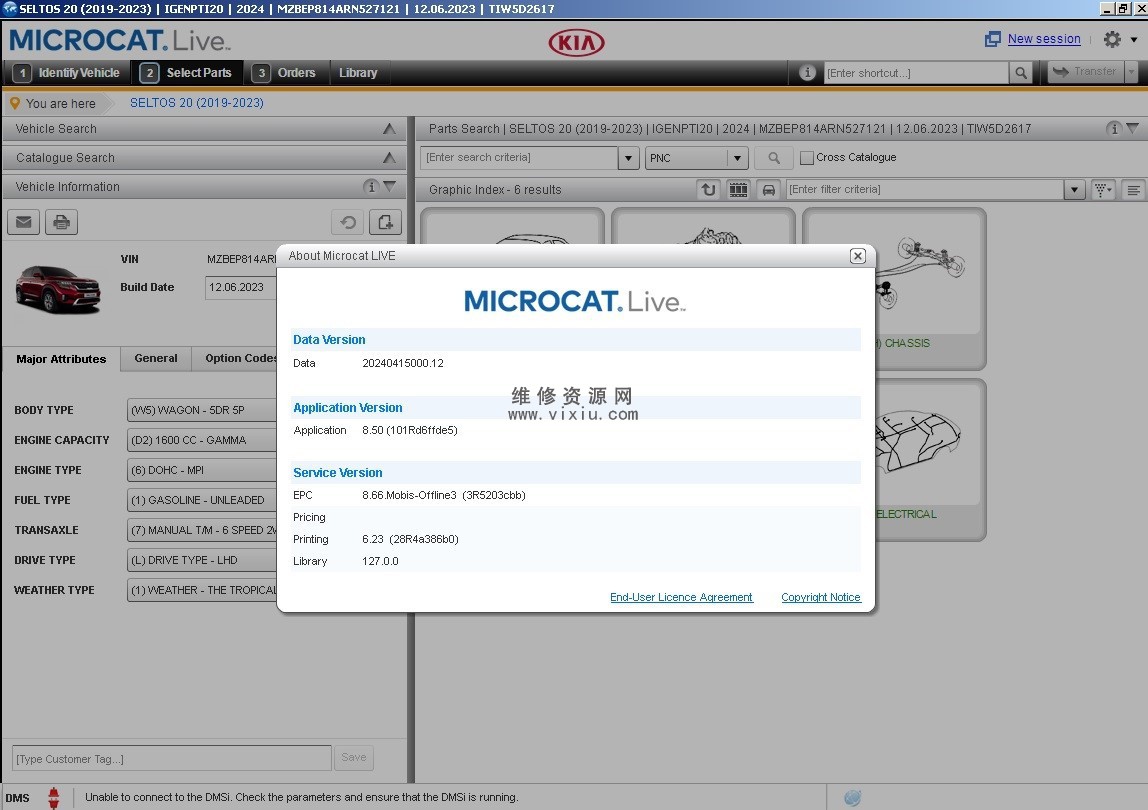Click the Save customer tag button
Image resolution: width=1148 pixels, height=810 pixels.
pyautogui.click(x=354, y=757)
